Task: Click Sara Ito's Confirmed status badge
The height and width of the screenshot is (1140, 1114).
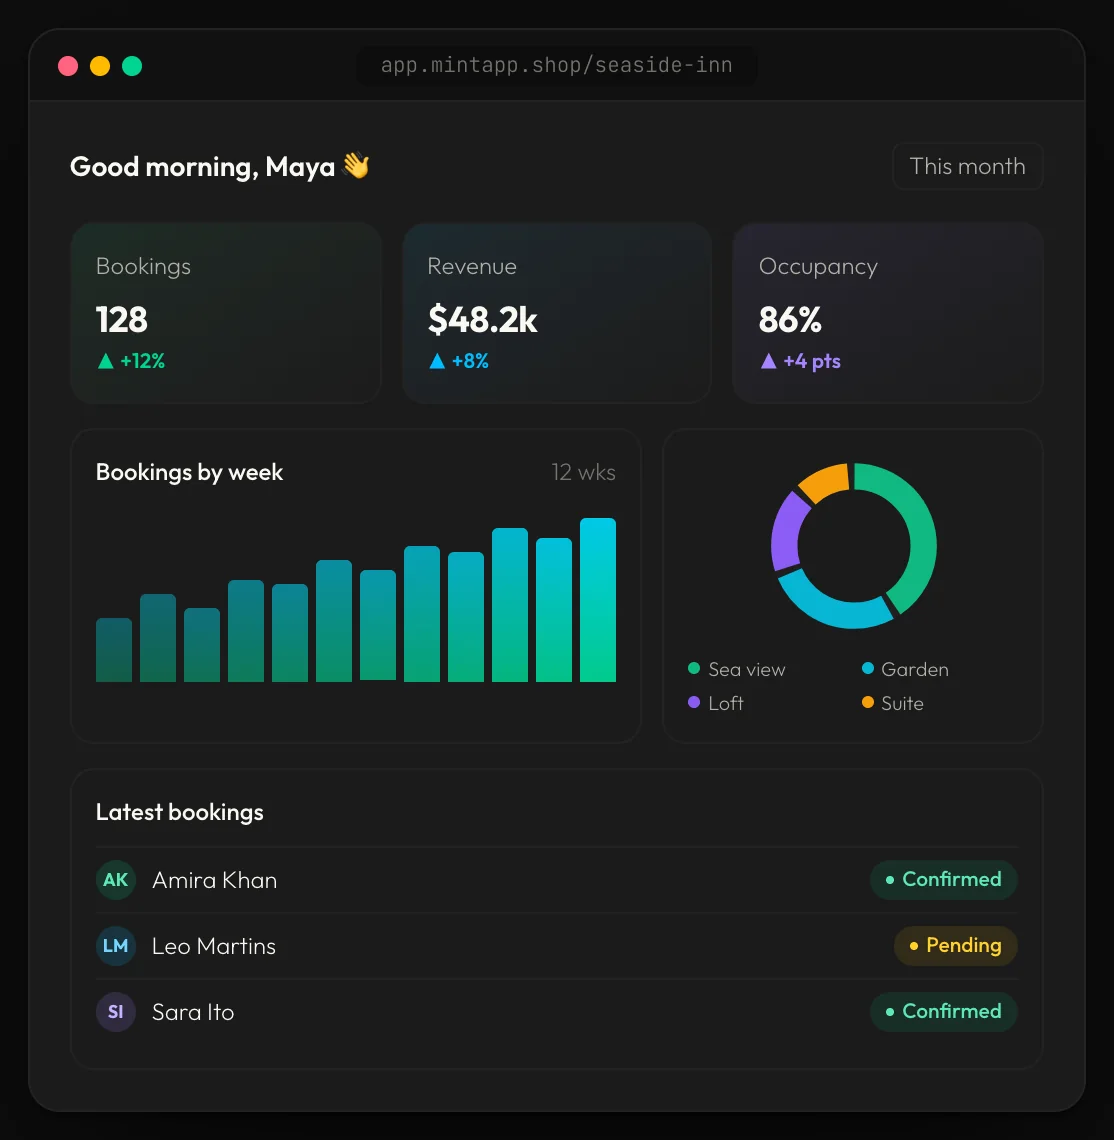Action: pos(943,1012)
